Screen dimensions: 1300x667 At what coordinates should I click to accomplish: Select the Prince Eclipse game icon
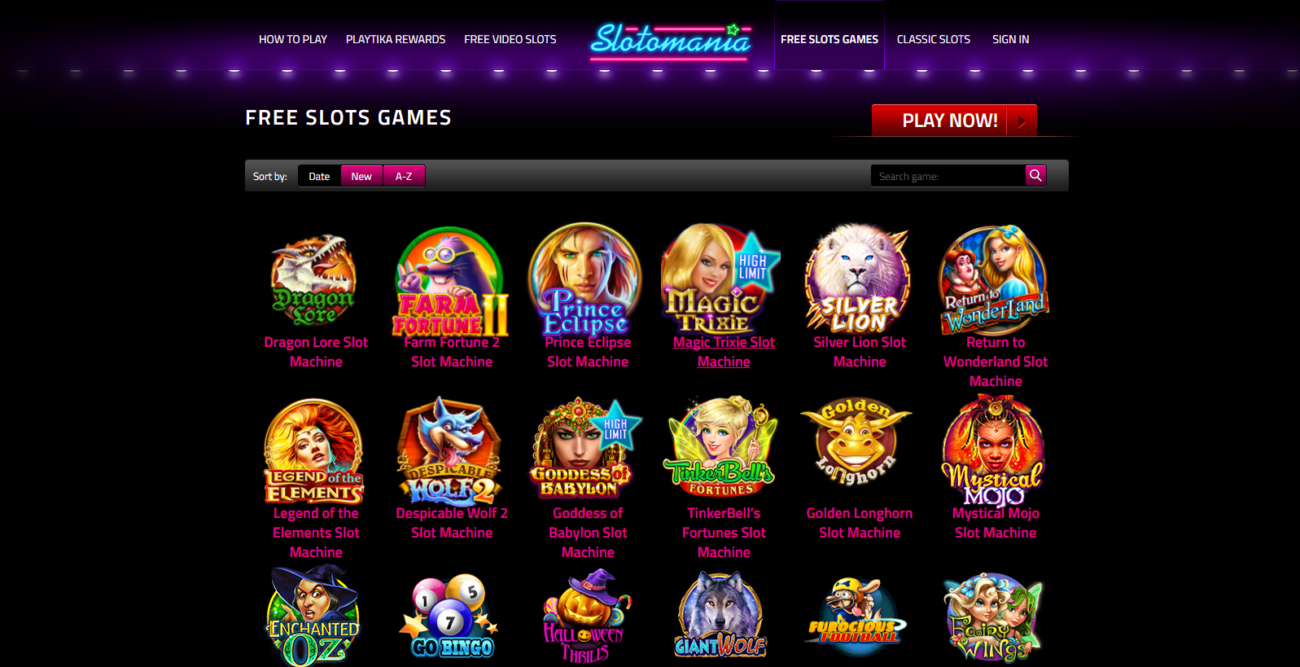pyautogui.click(x=587, y=280)
